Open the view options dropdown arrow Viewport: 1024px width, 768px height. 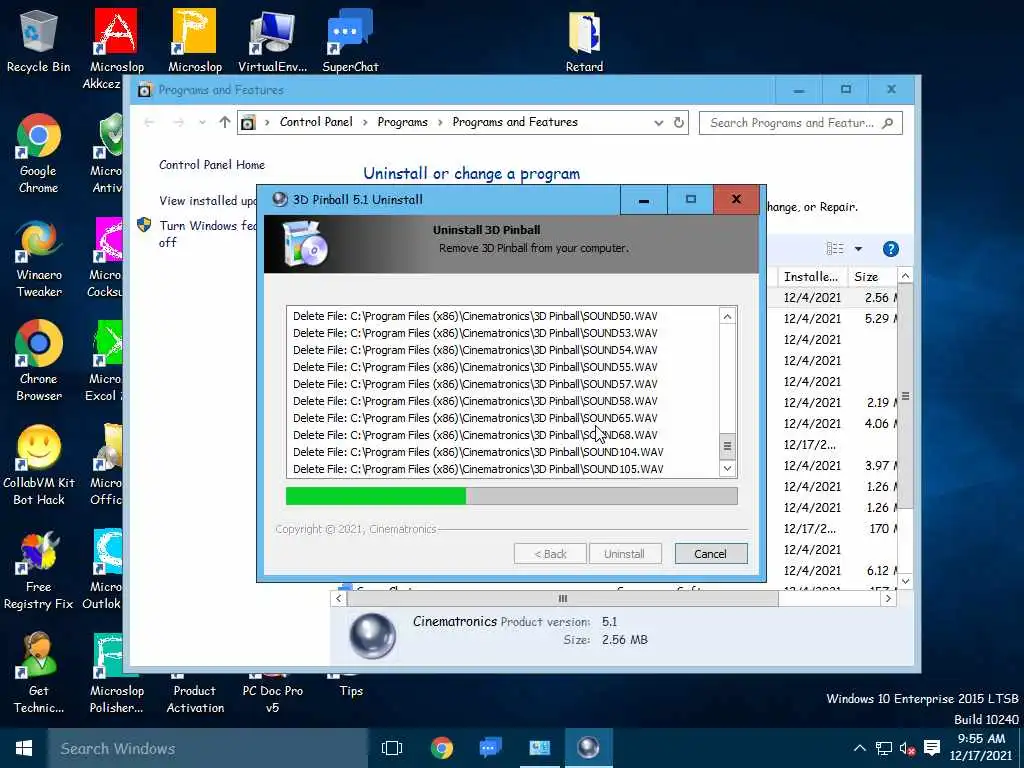pos(858,249)
